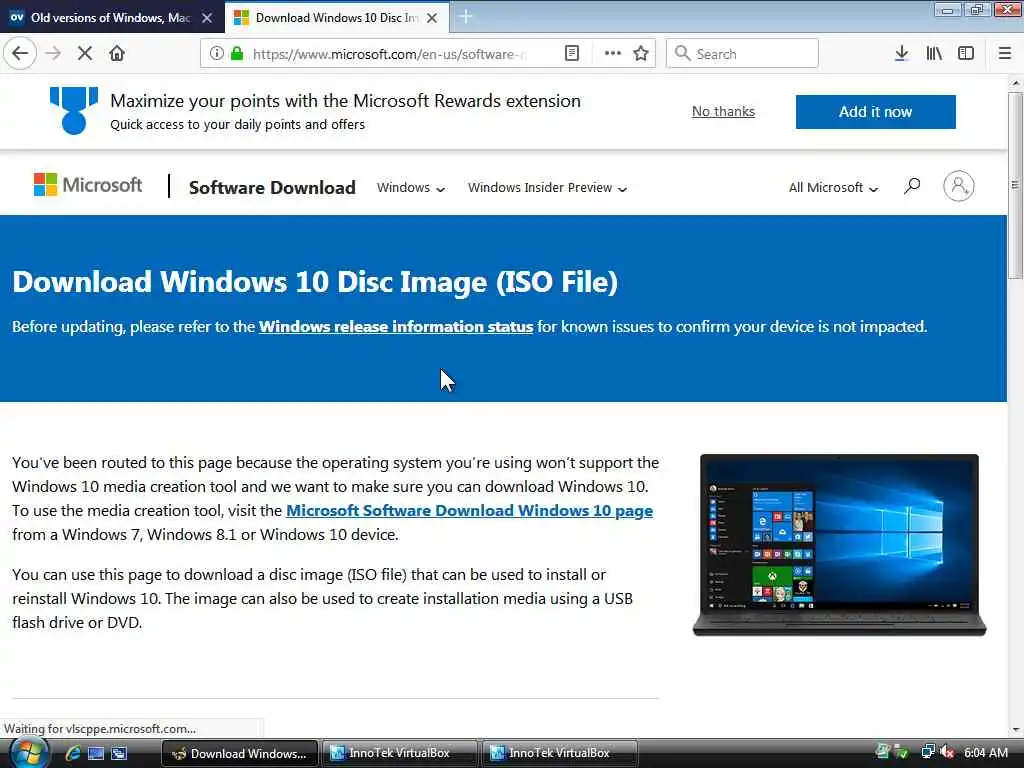Launch Internet Explorer from quick launch
Viewport: 1024px width, 768px height.
point(72,754)
